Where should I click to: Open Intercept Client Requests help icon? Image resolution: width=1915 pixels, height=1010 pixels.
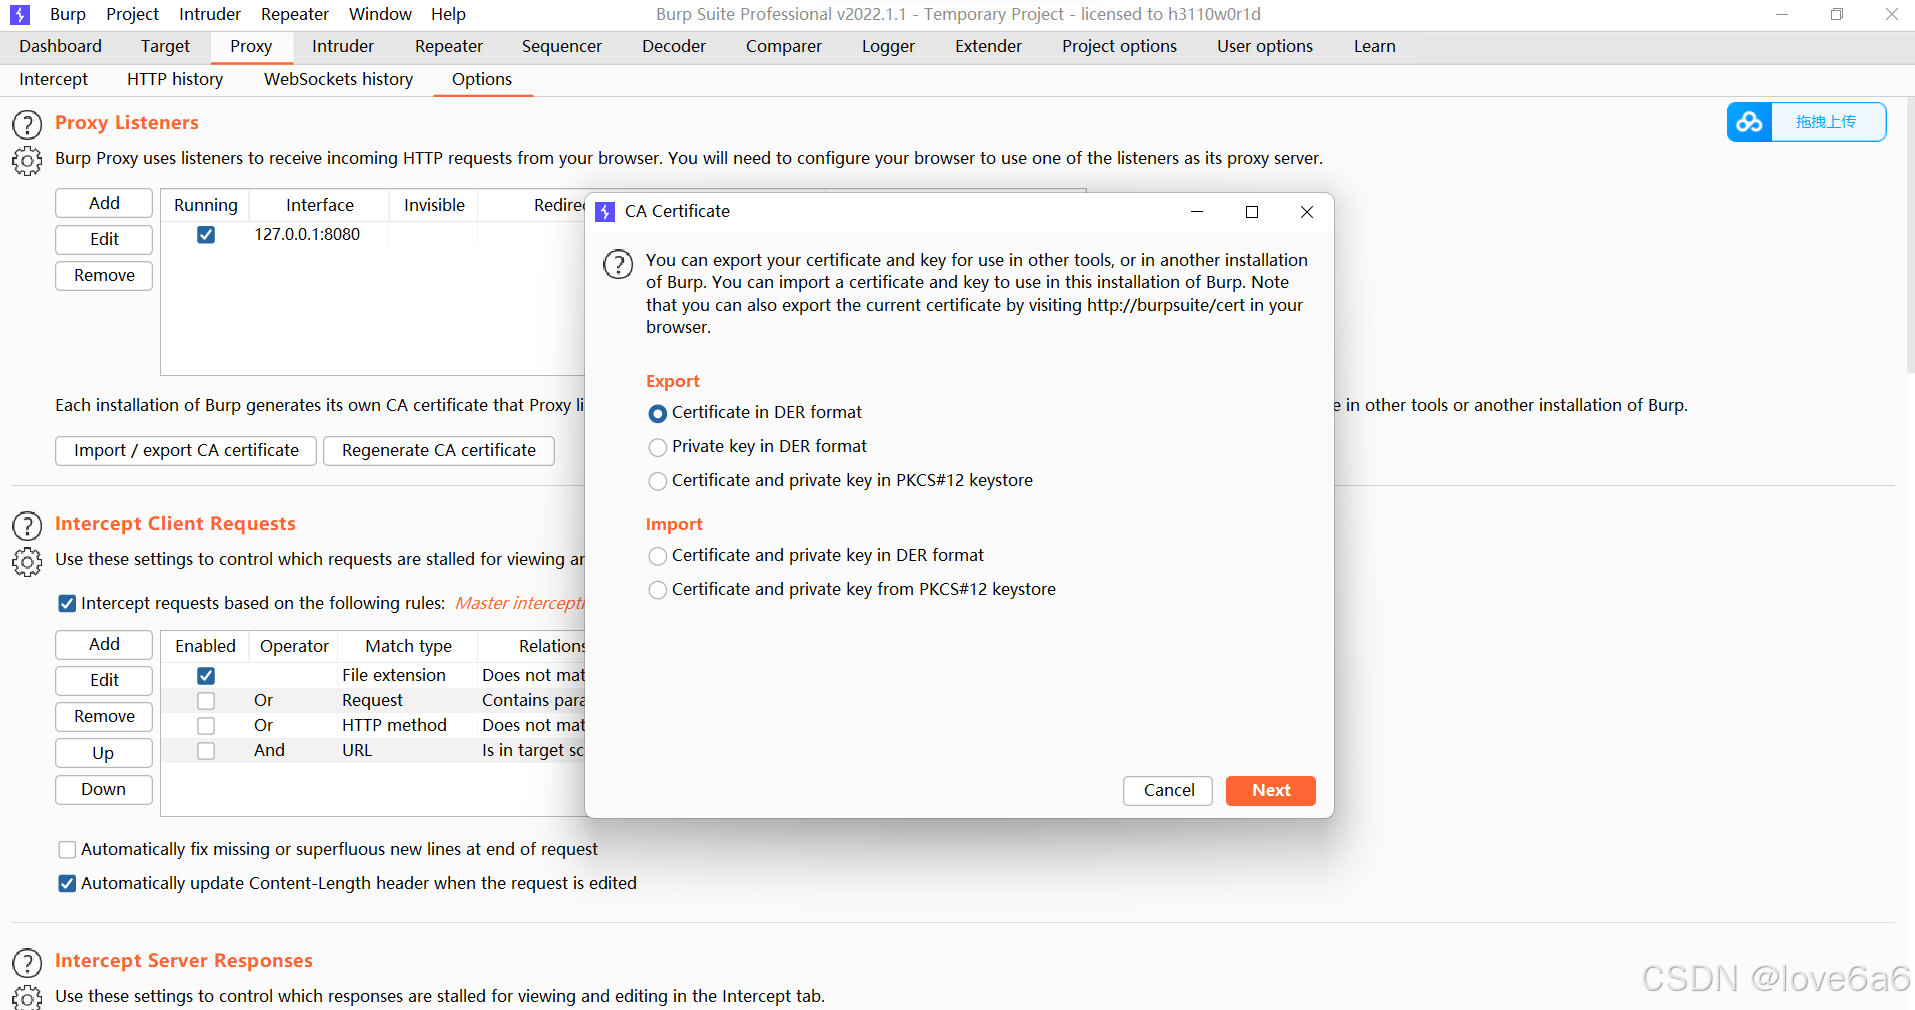coord(27,526)
